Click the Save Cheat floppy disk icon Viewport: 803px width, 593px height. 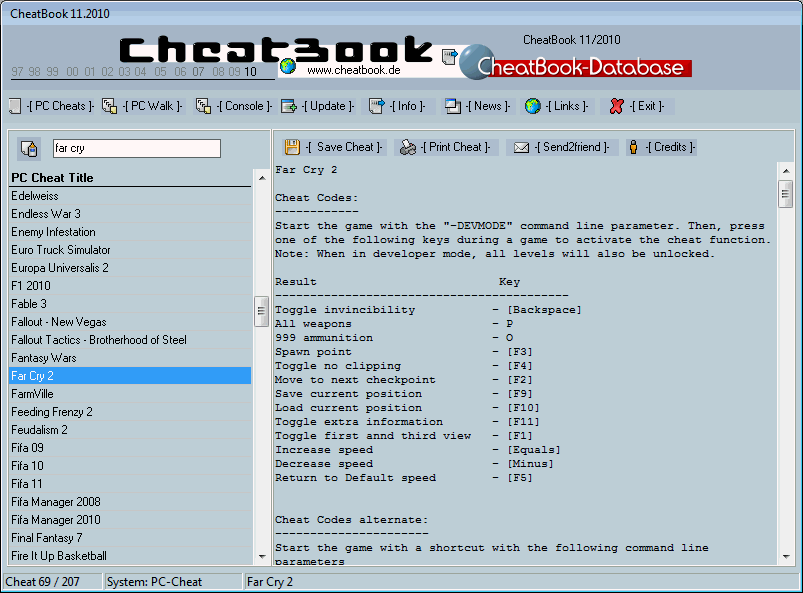[x=292, y=147]
